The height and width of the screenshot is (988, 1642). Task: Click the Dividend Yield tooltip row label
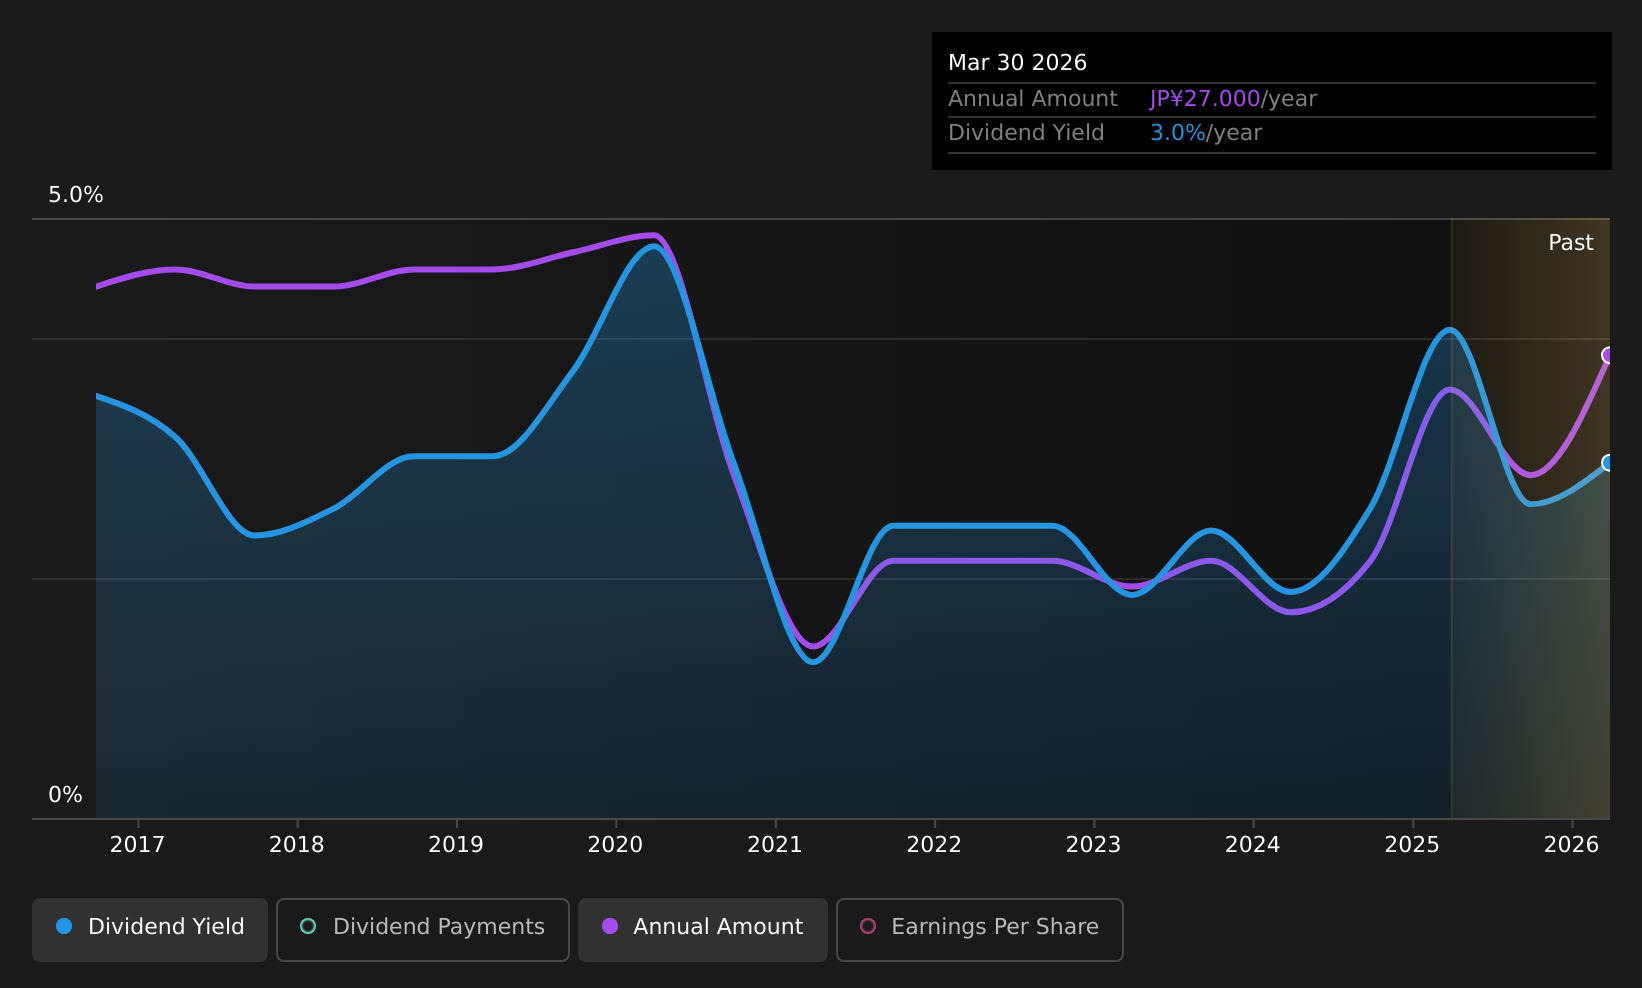click(1026, 133)
